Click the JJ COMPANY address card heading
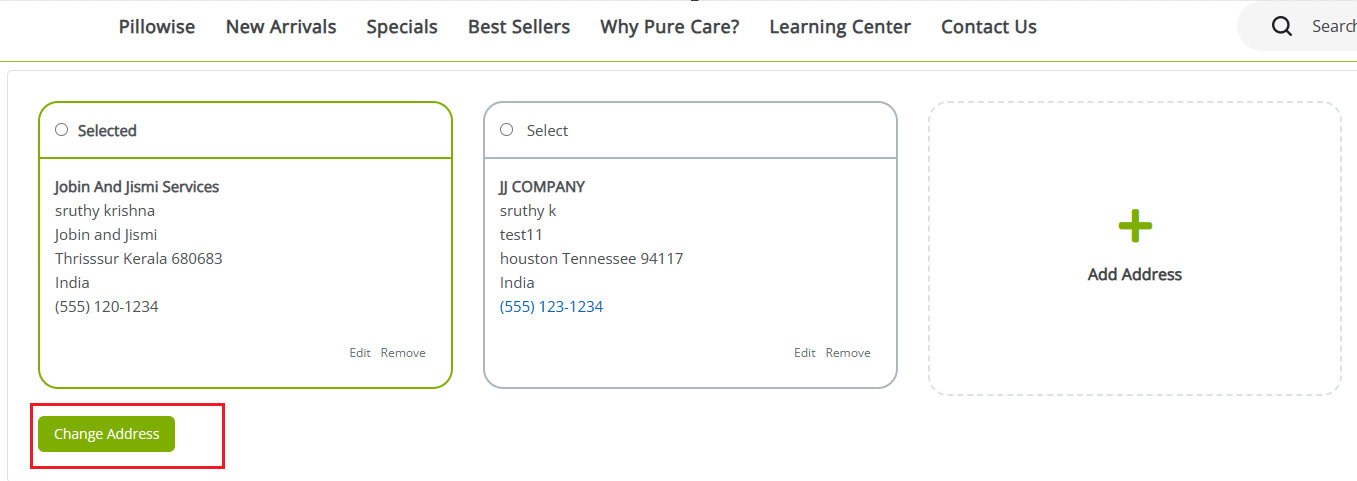Image resolution: width=1357 pixels, height=481 pixels. (x=542, y=187)
